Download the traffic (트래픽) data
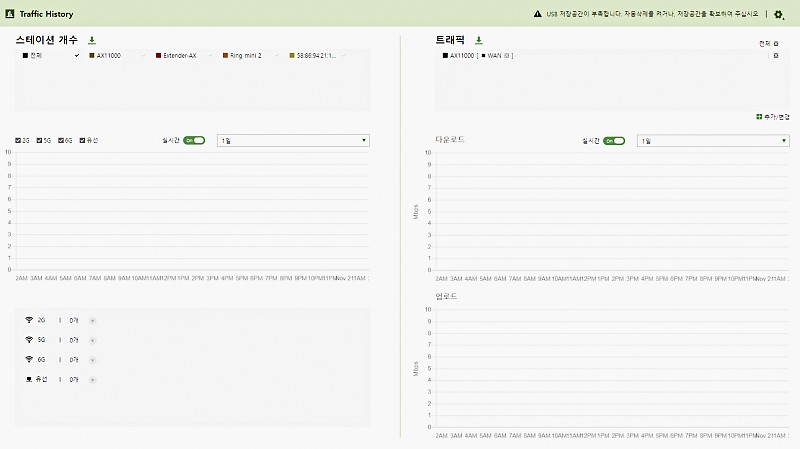 tap(478, 41)
